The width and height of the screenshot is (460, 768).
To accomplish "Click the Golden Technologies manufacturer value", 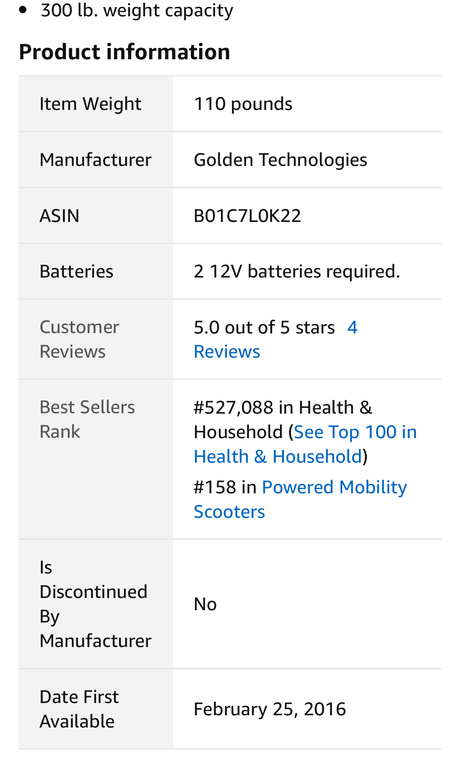I will coord(280,160).
